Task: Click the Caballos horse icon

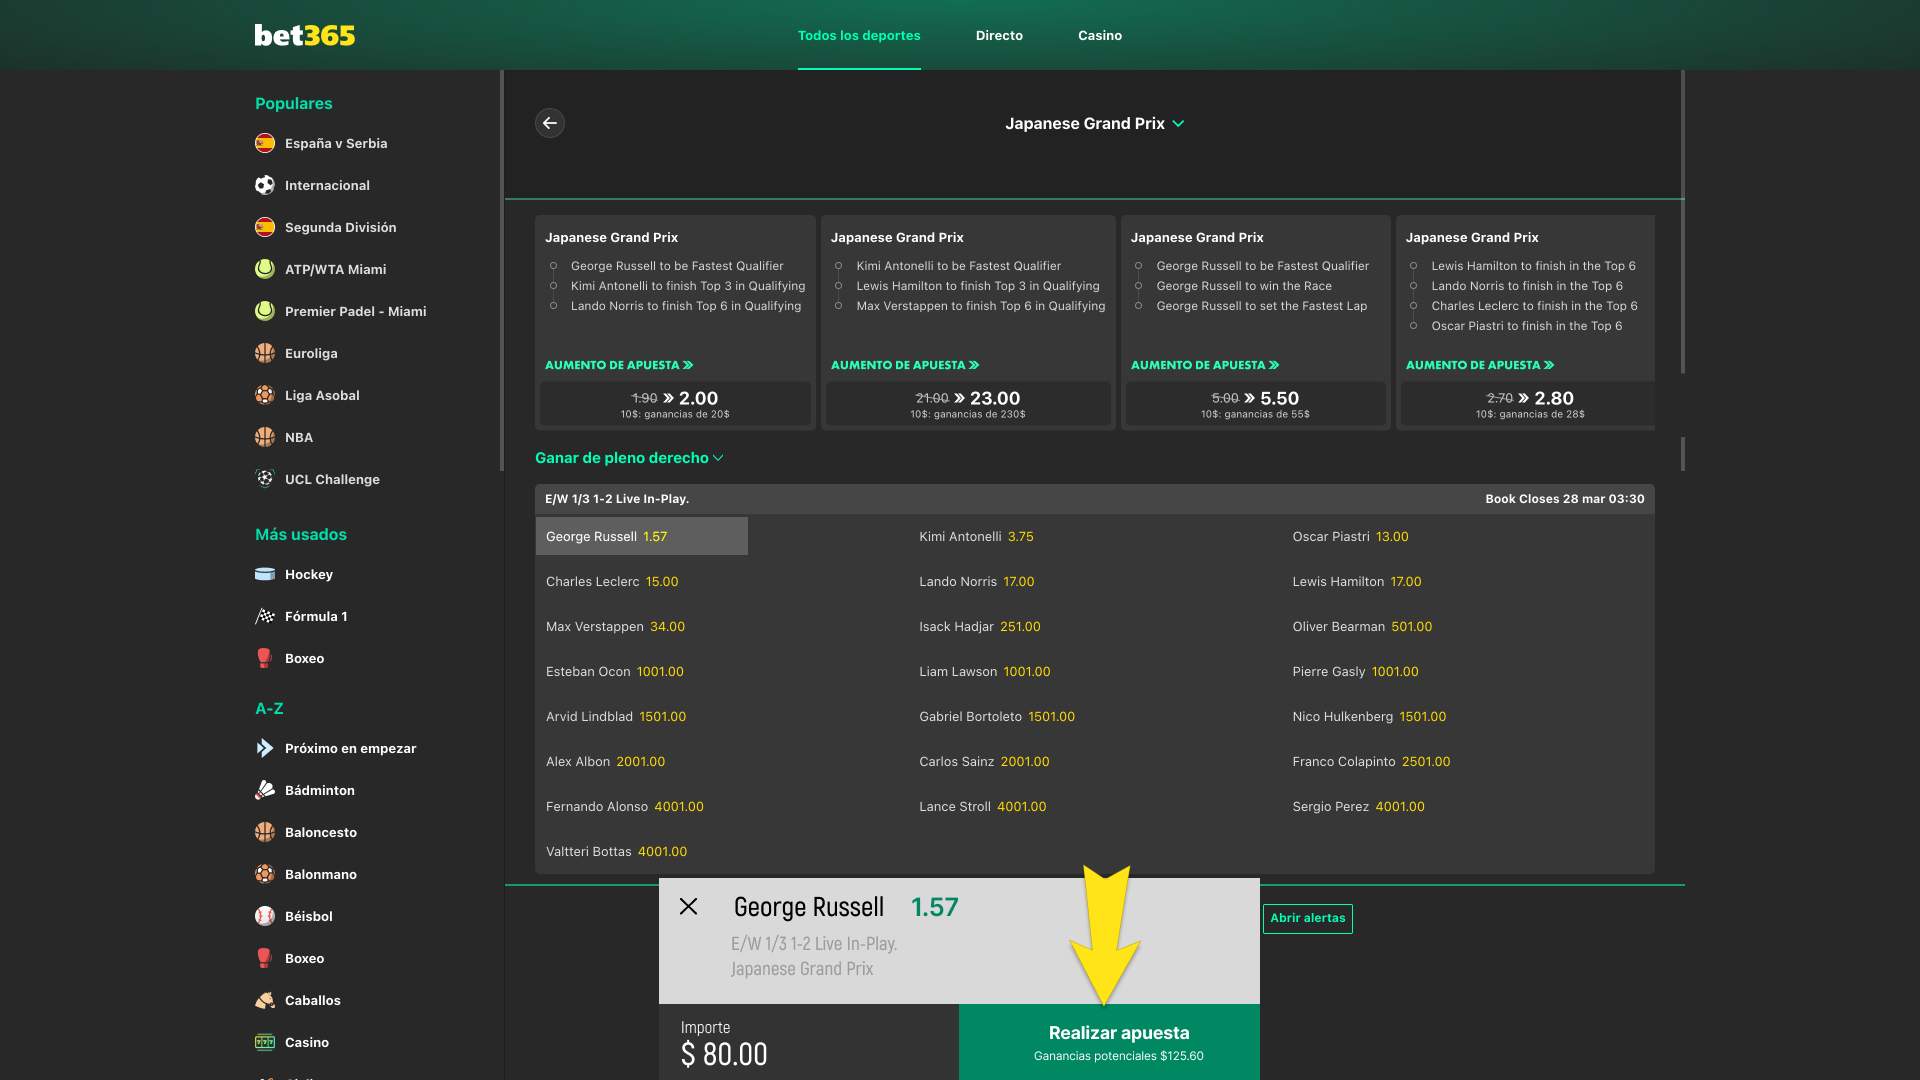Action: [x=265, y=1000]
